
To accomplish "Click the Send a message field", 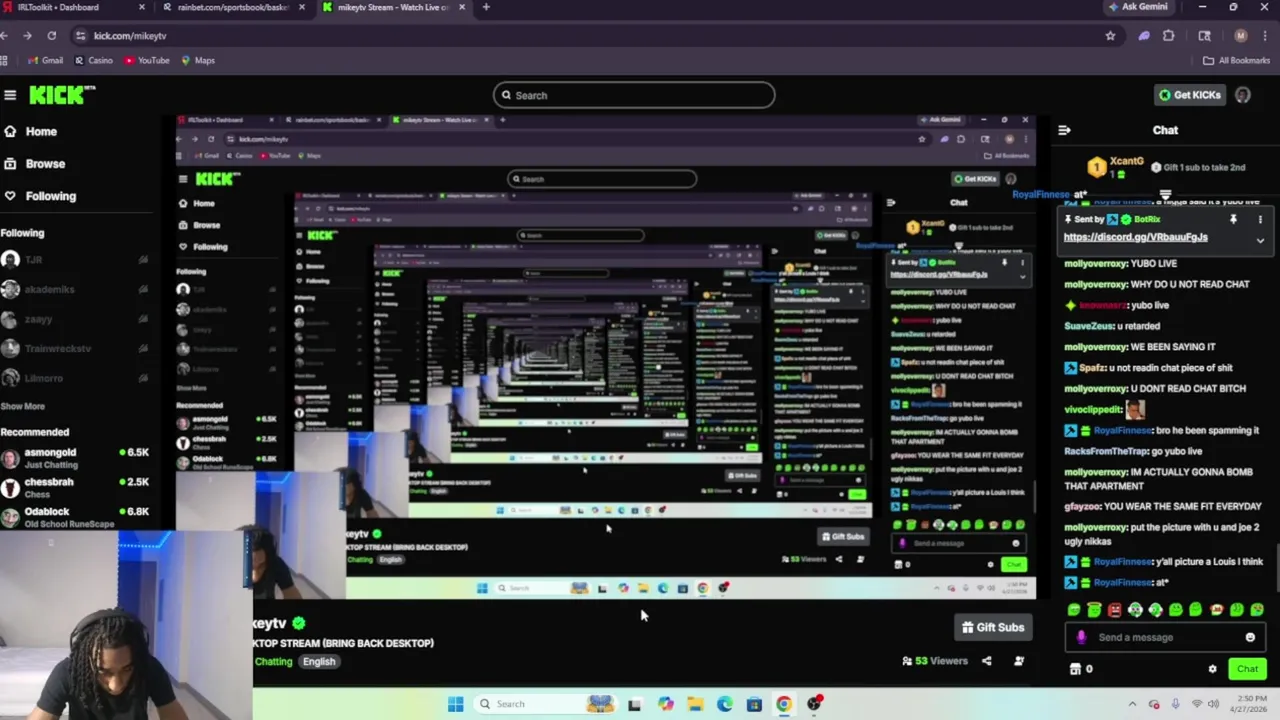I will (1165, 637).
